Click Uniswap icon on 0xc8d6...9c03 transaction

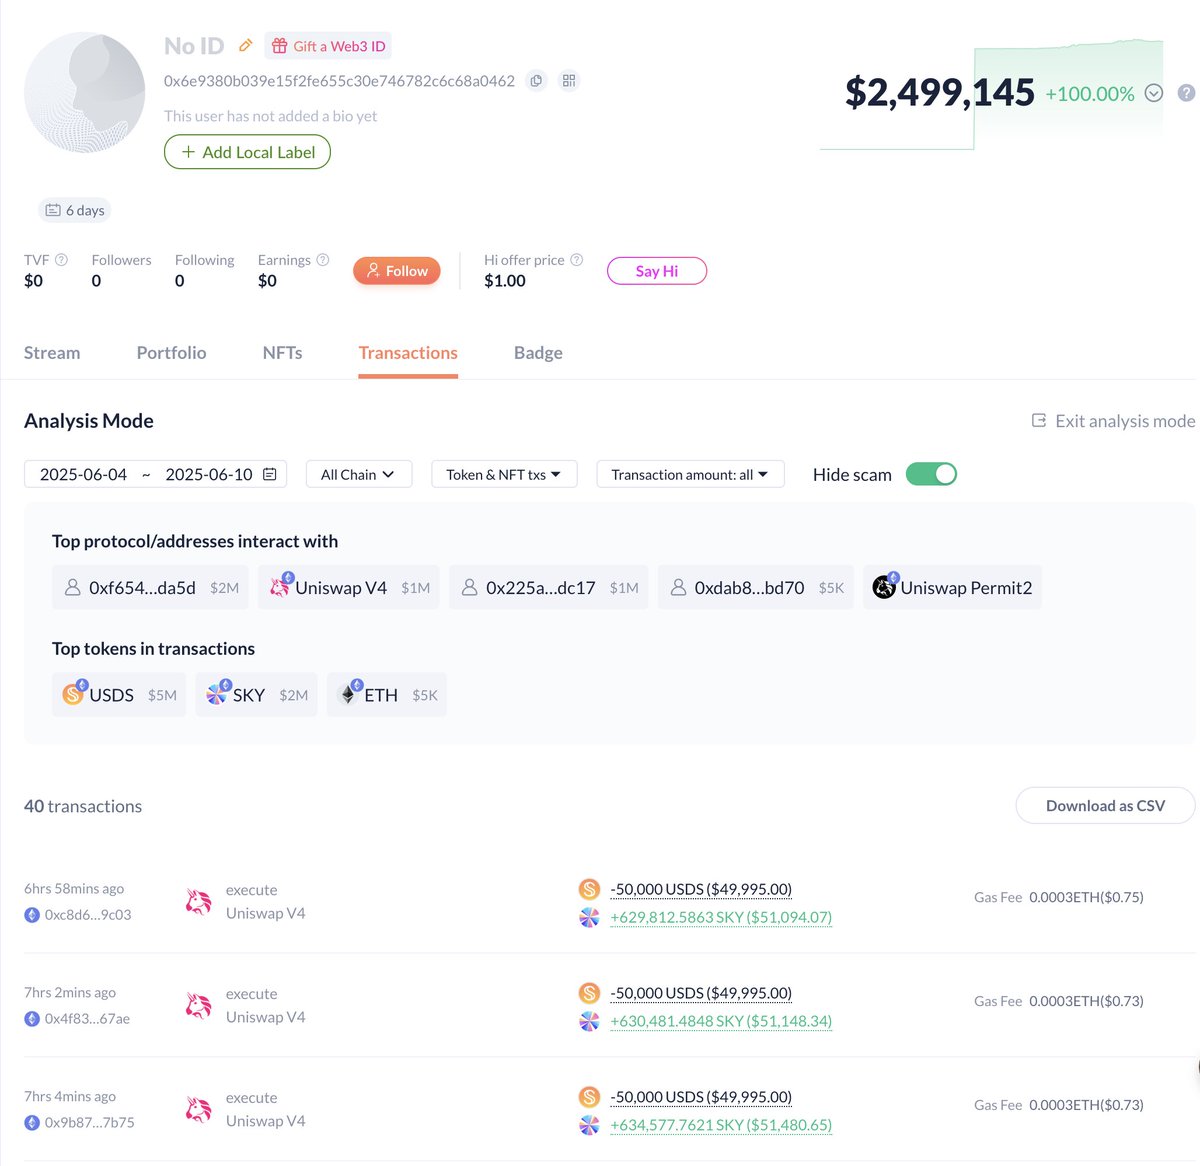[198, 902]
